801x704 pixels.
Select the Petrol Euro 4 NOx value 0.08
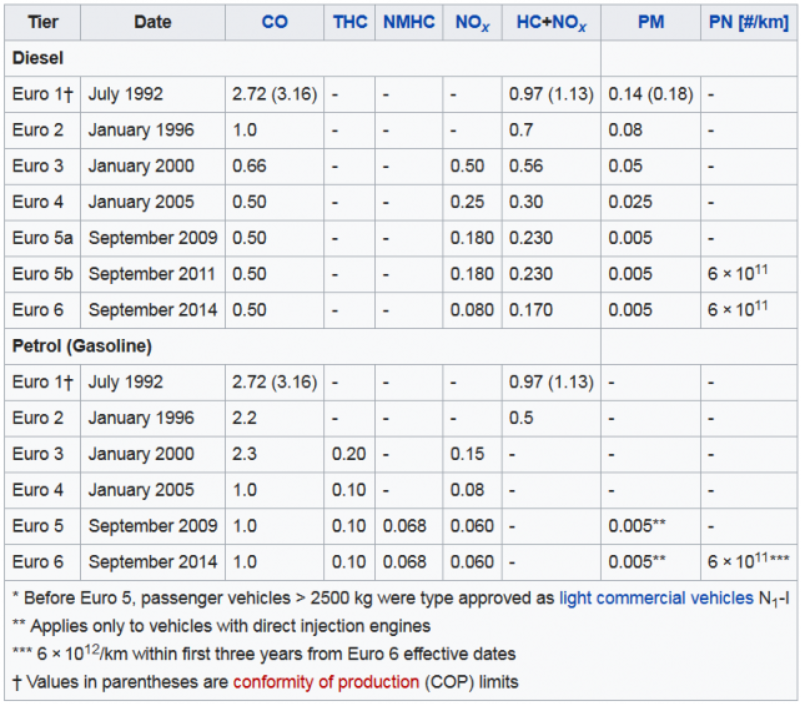pyautogui.click(x=467, y=490)
